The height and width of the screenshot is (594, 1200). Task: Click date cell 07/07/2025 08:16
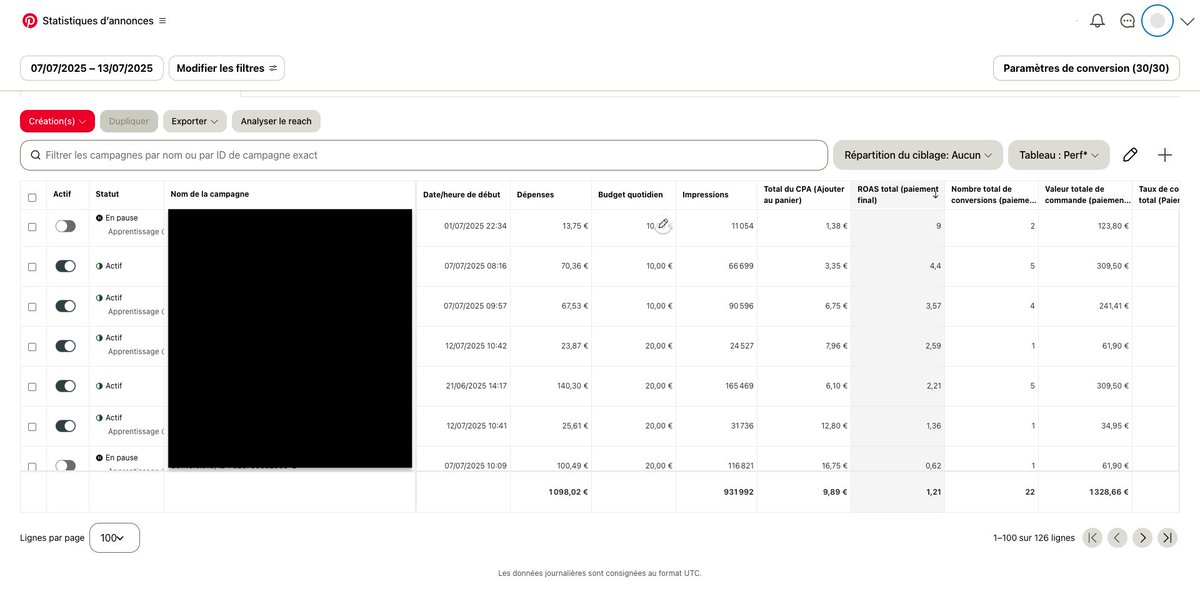475,266
